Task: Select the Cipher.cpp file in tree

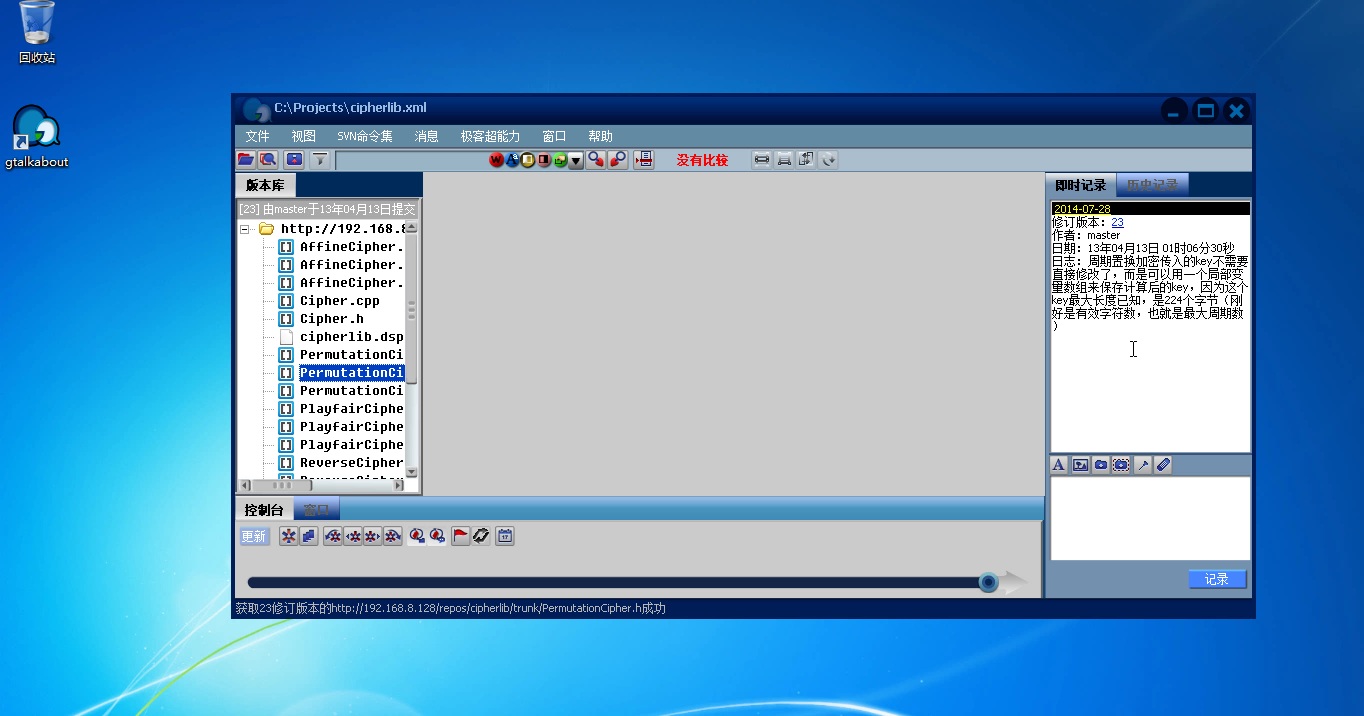Action: pos(340,301)
